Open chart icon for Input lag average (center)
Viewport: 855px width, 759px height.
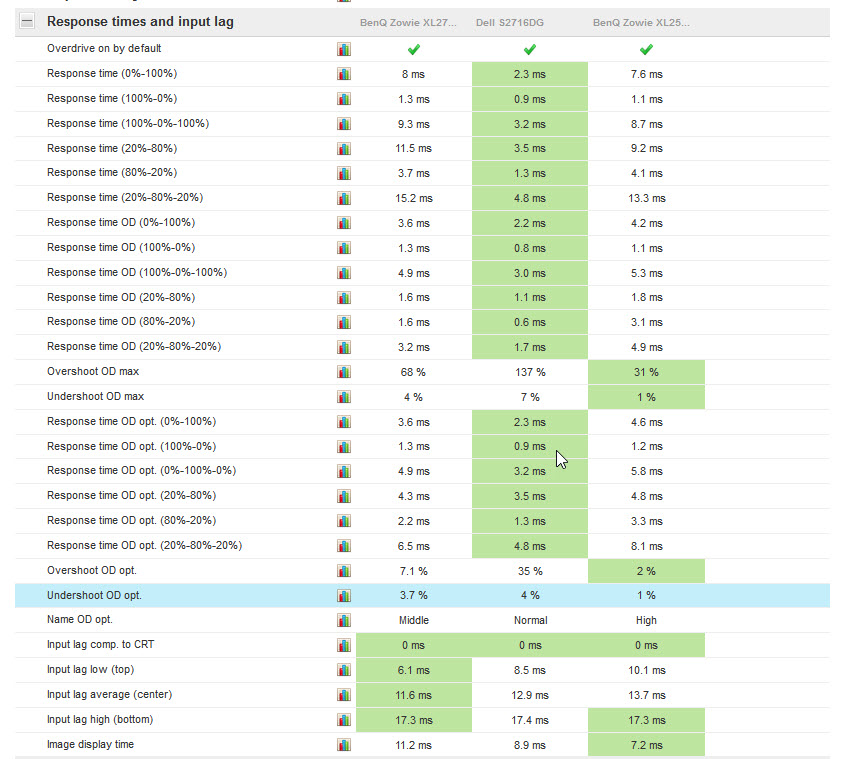(x=344, y=695)
